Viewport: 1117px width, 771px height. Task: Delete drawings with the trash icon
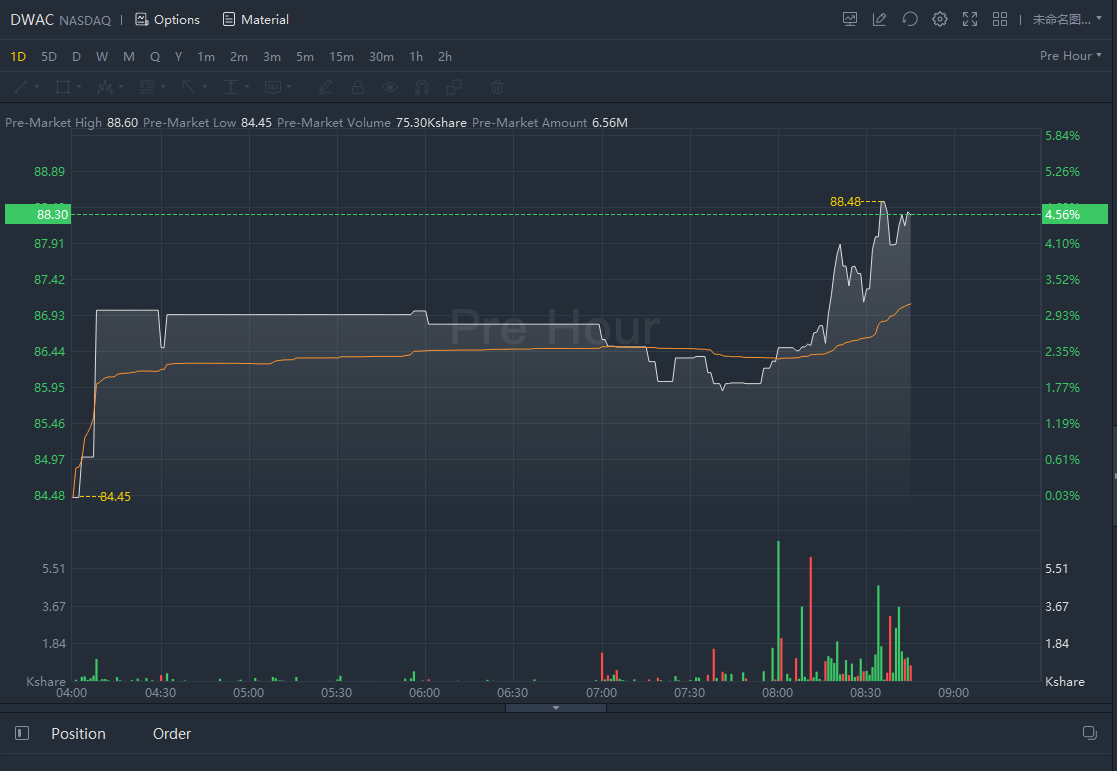pyautogui.click(x=497, y=87)
